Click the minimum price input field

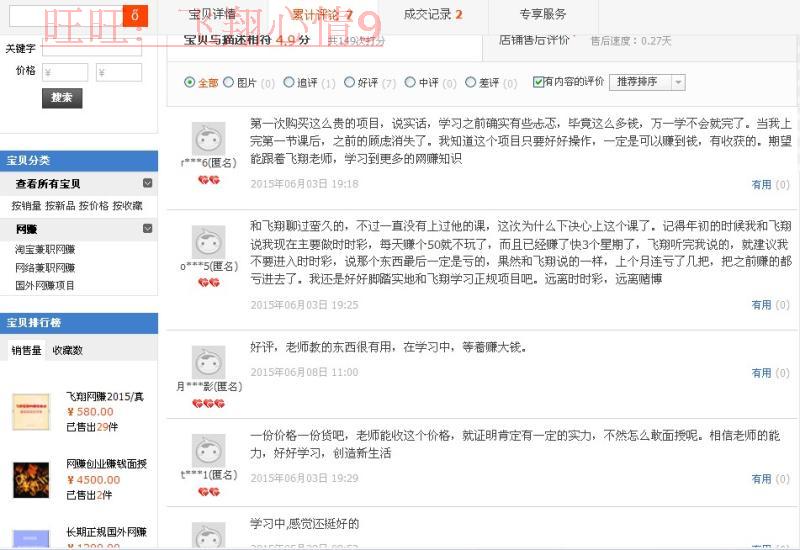(x=65, y=72)
